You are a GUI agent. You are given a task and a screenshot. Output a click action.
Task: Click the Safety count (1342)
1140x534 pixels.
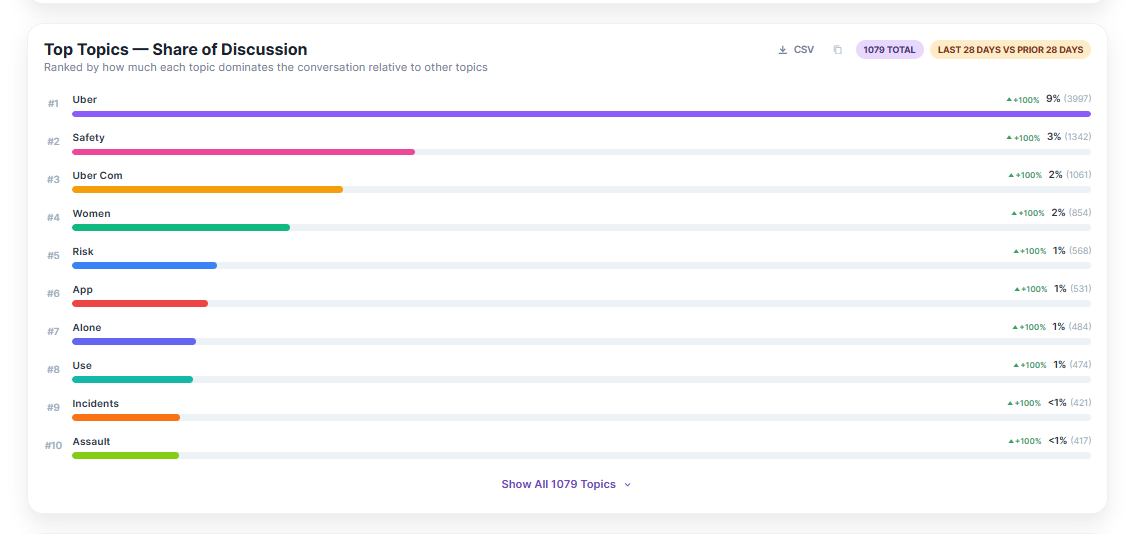[x=1078, y=137]
